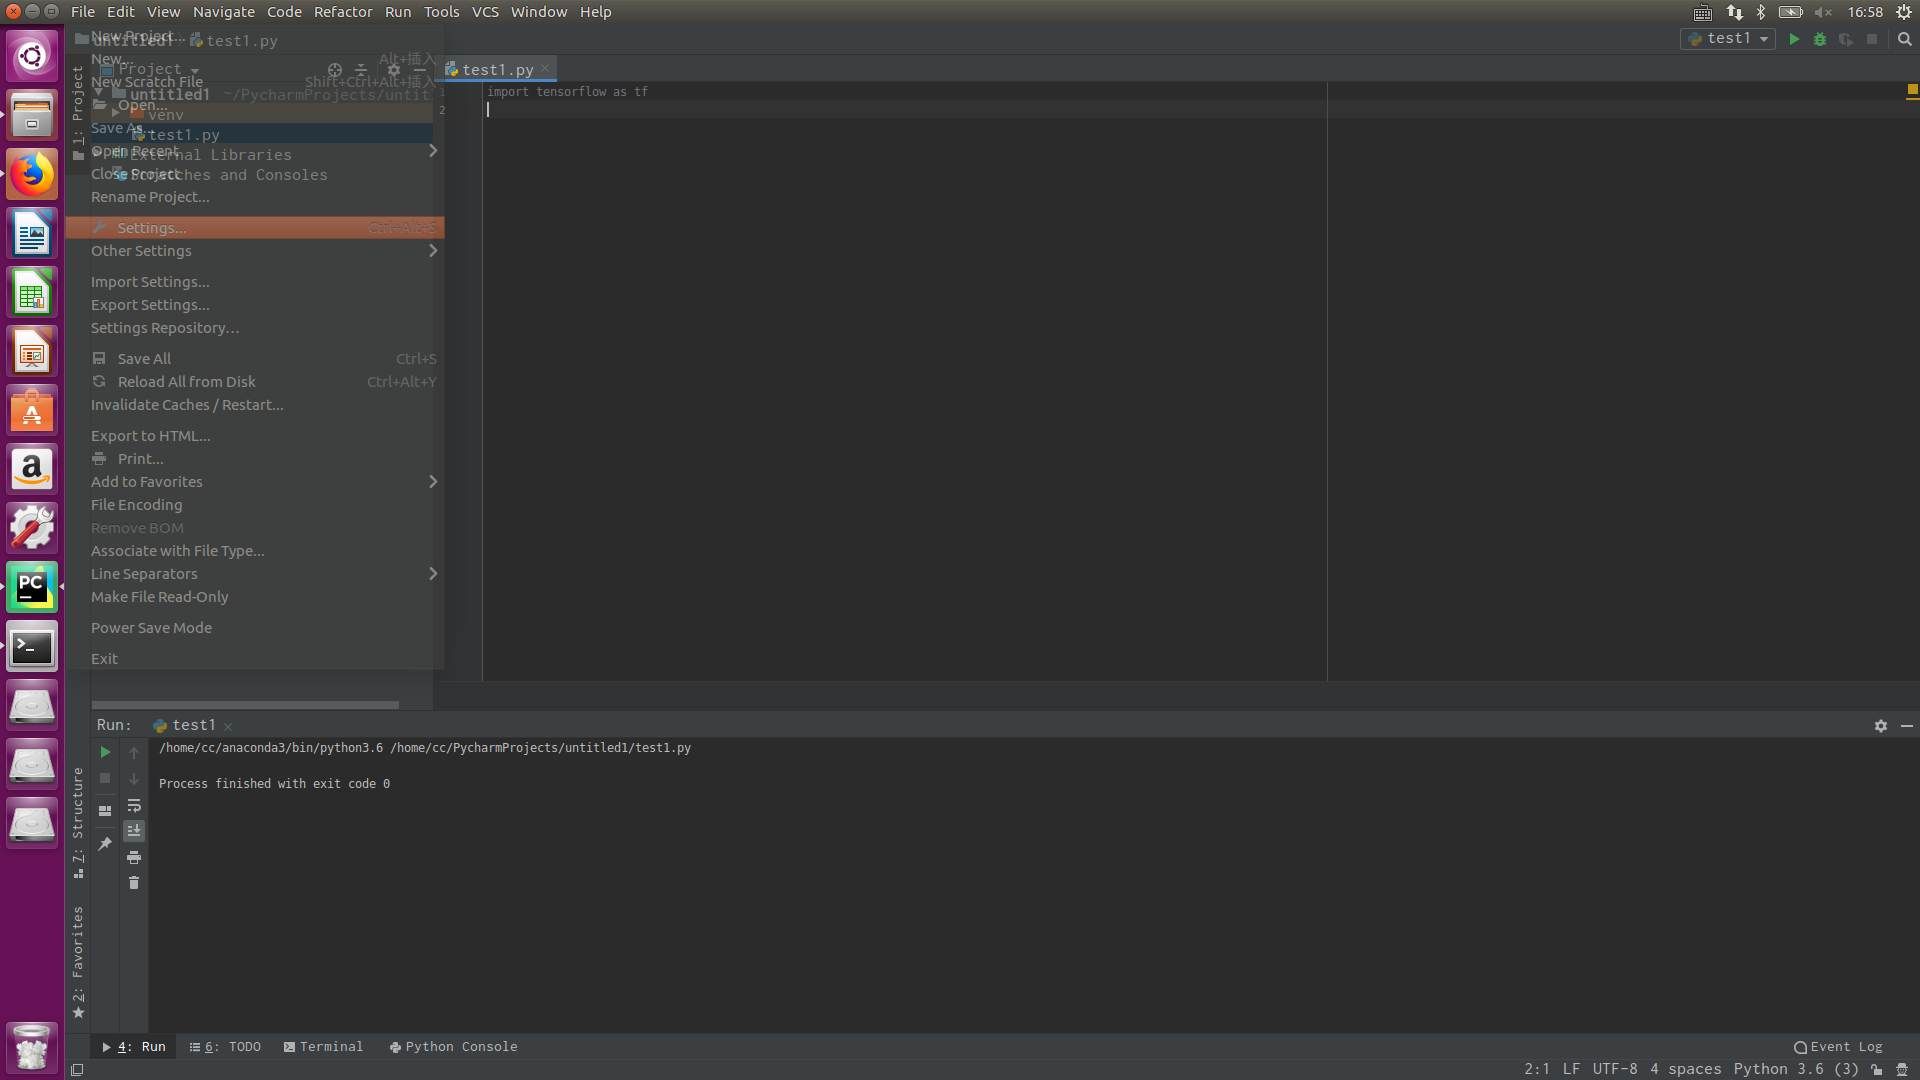Select Settings... in the File menu

152,228
